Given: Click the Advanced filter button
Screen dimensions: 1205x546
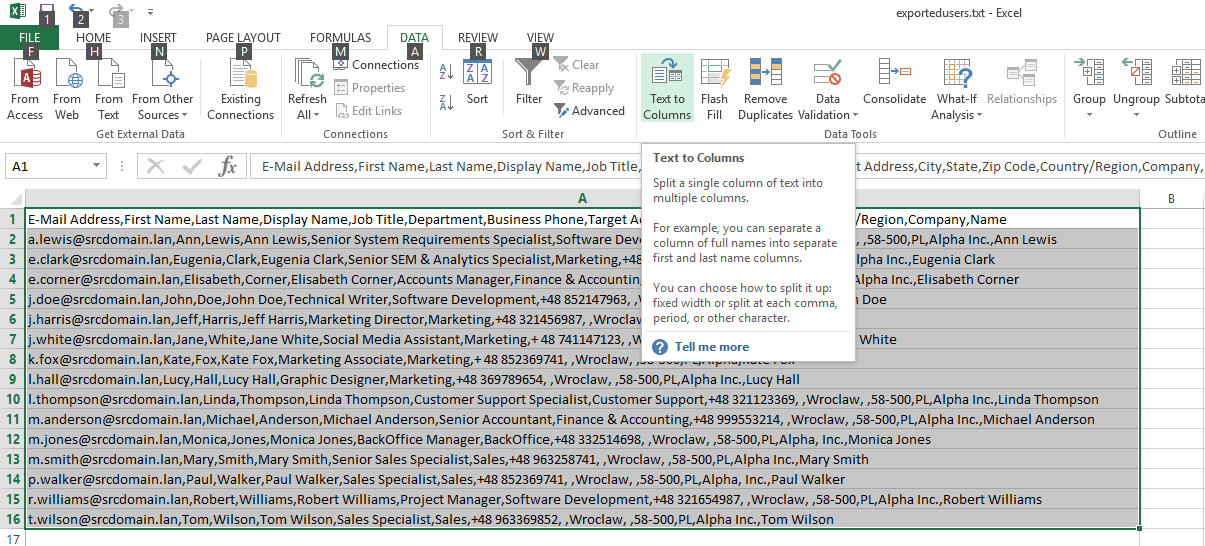Looking at the screenshot, I should click(590, 111).
